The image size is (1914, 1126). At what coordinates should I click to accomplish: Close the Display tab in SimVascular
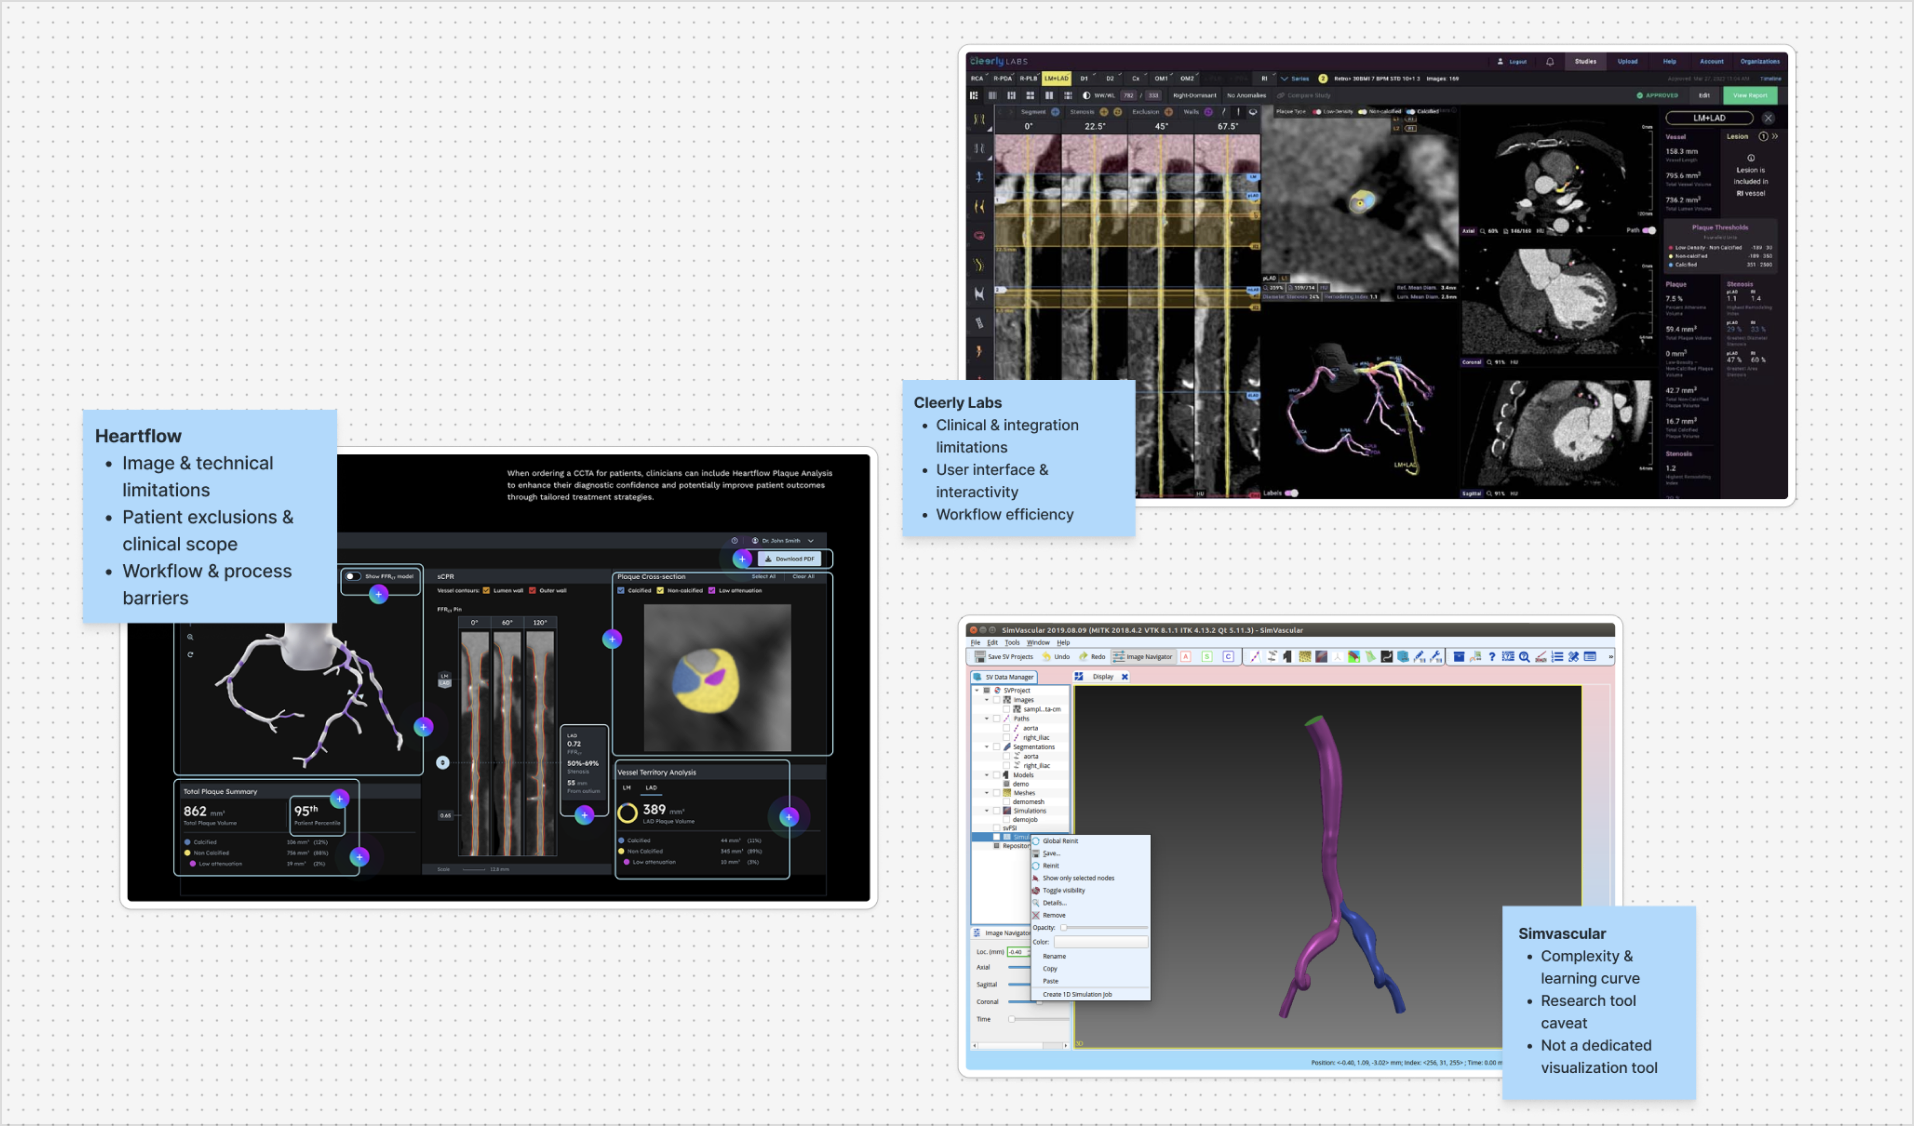coord(1124,677)
